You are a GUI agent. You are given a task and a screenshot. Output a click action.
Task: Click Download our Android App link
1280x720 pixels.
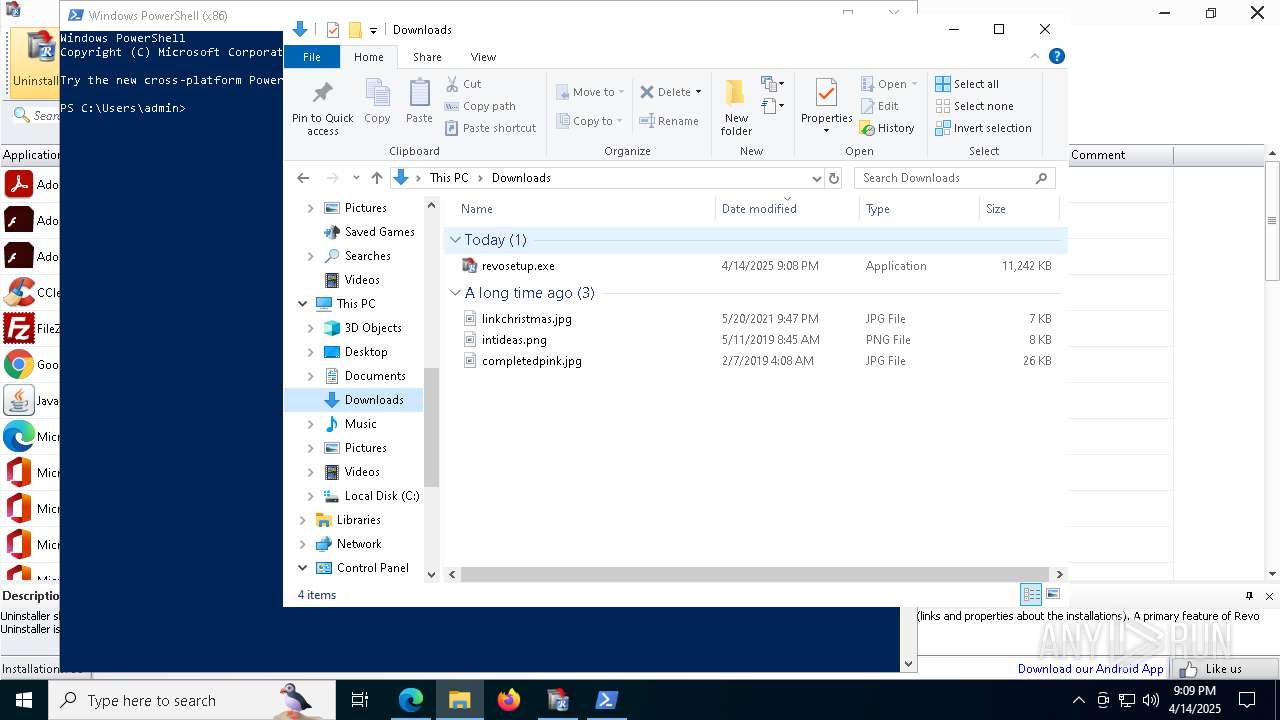(1090, 669)
